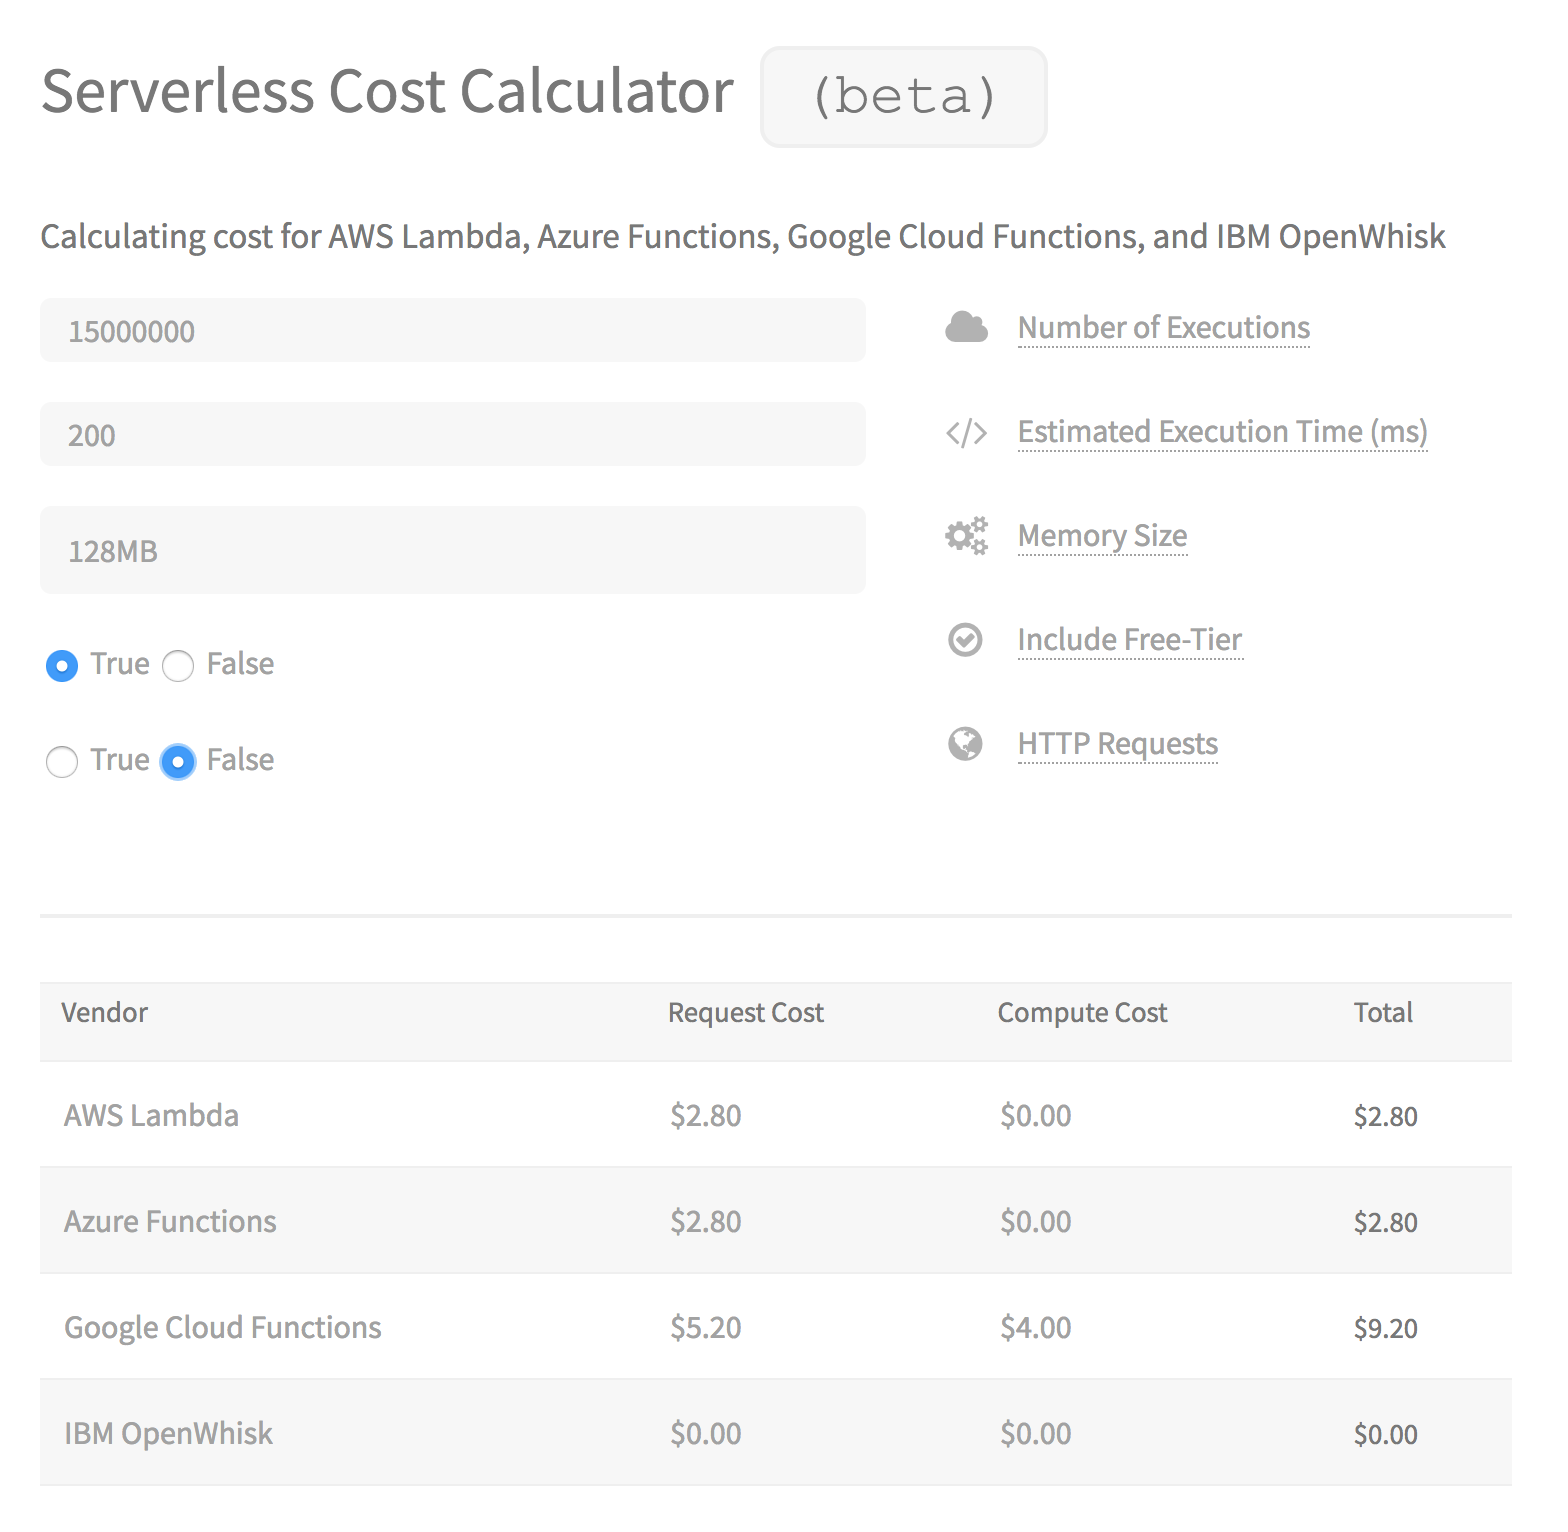Click the Memory Size label link
Viewport: 1568px width, 1532px height.
(x=1102, y=536)
